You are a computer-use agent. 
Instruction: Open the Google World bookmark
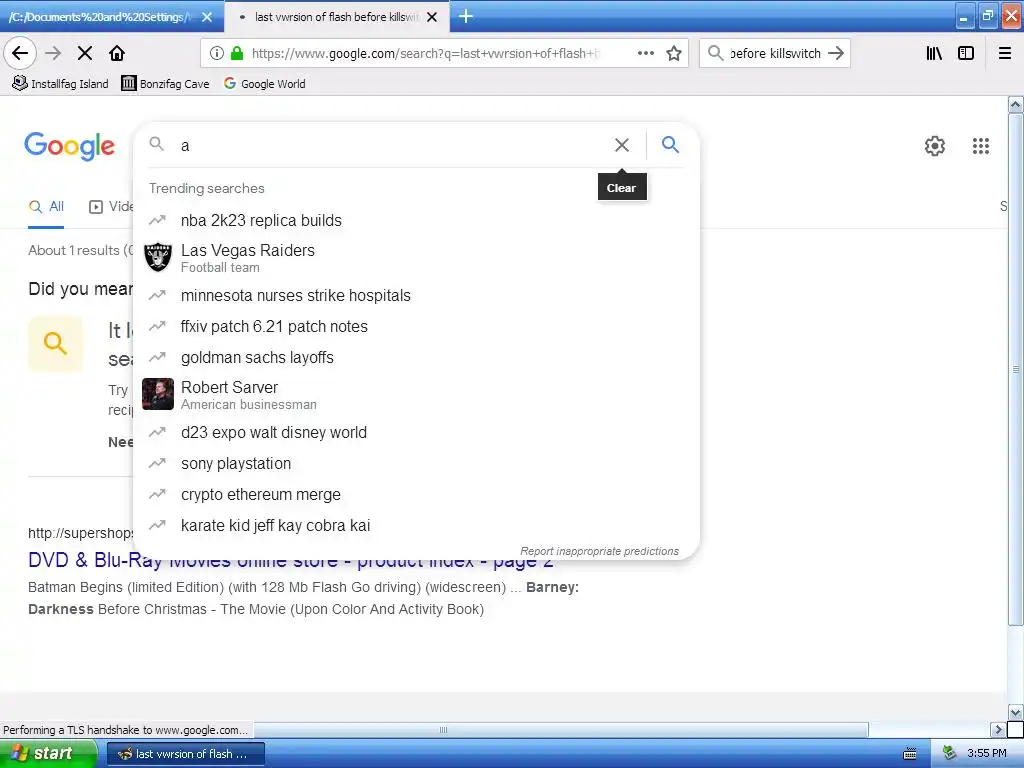click(x=264, y=84)
